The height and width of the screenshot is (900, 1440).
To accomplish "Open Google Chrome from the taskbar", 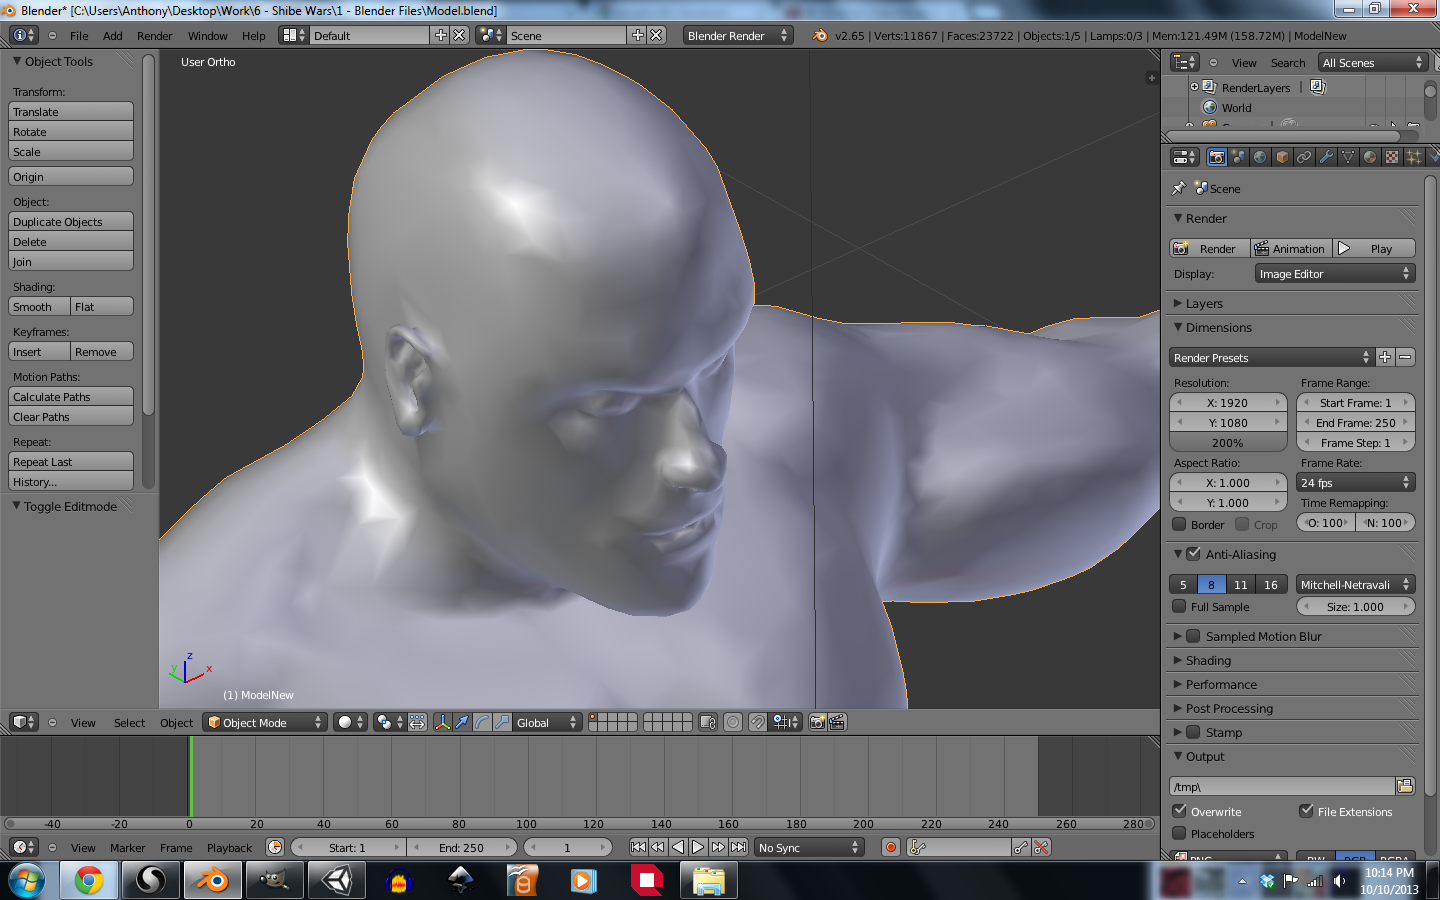I will (x=88, y=880).
